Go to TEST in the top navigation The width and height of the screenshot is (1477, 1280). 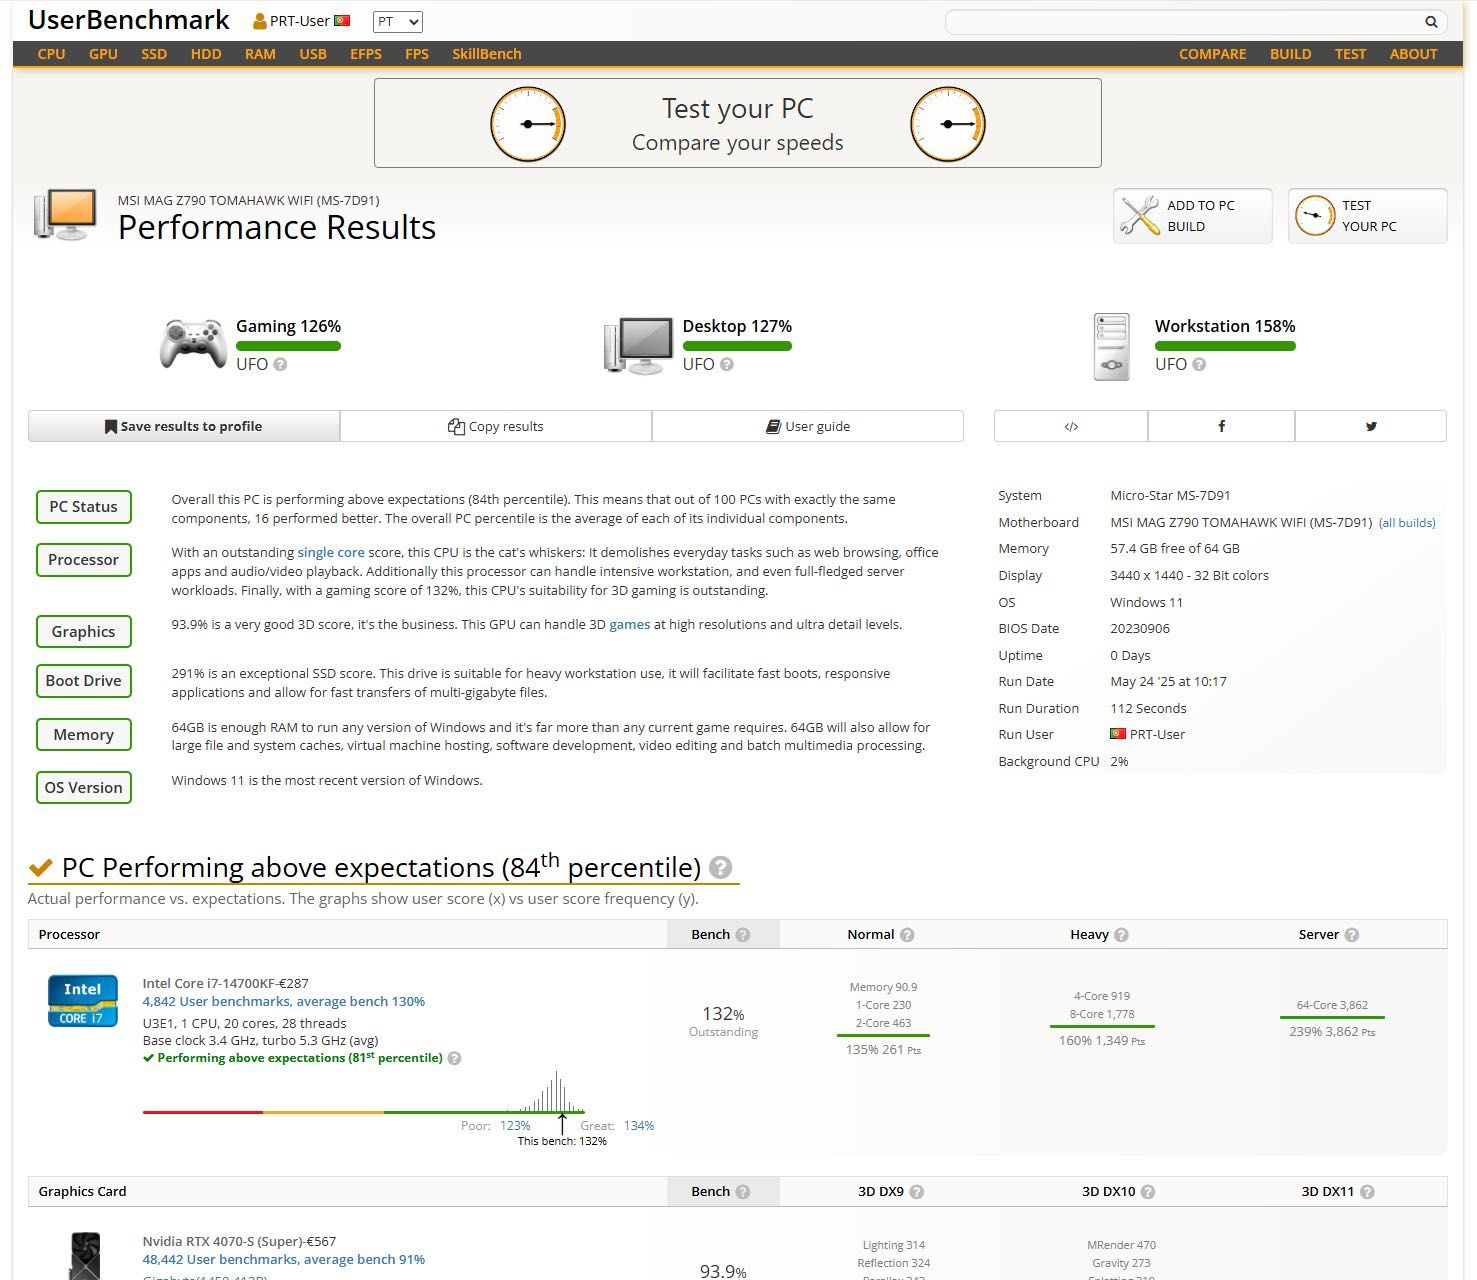tap(1350, 54)
